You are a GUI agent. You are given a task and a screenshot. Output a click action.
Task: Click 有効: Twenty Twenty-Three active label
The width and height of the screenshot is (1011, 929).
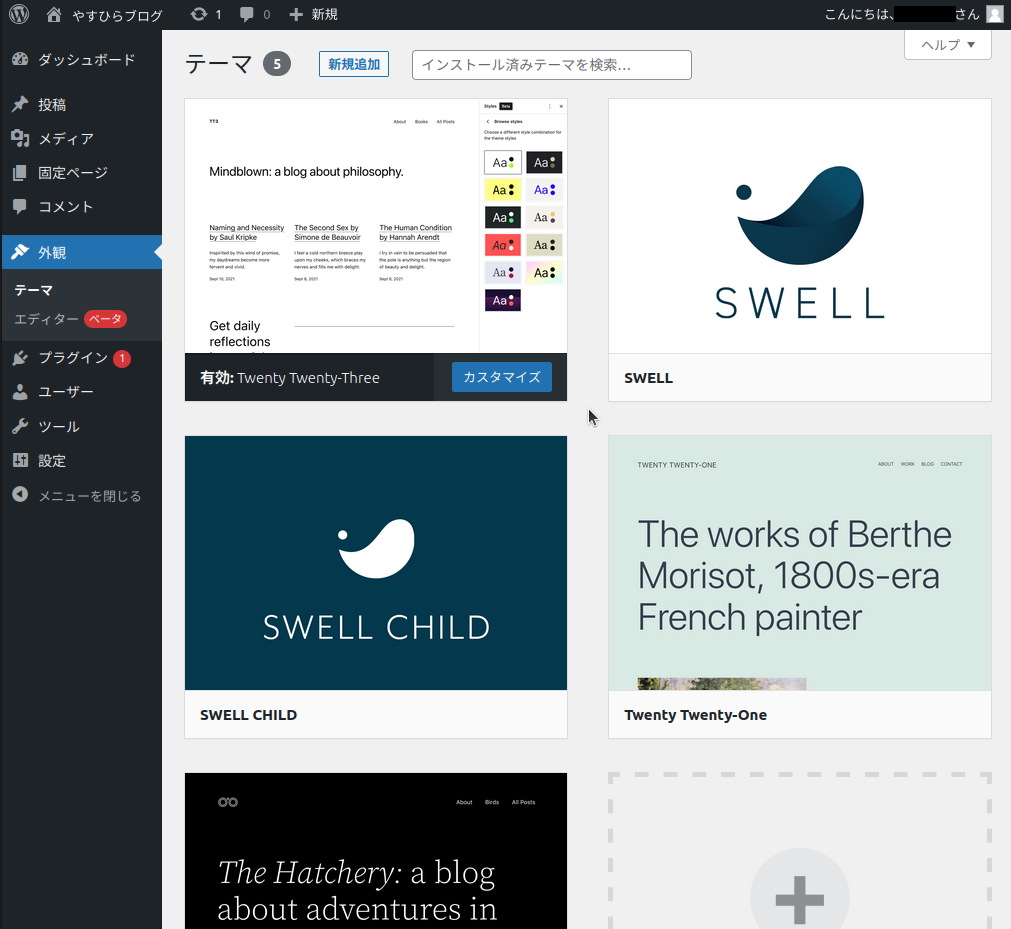click(290, 378)
